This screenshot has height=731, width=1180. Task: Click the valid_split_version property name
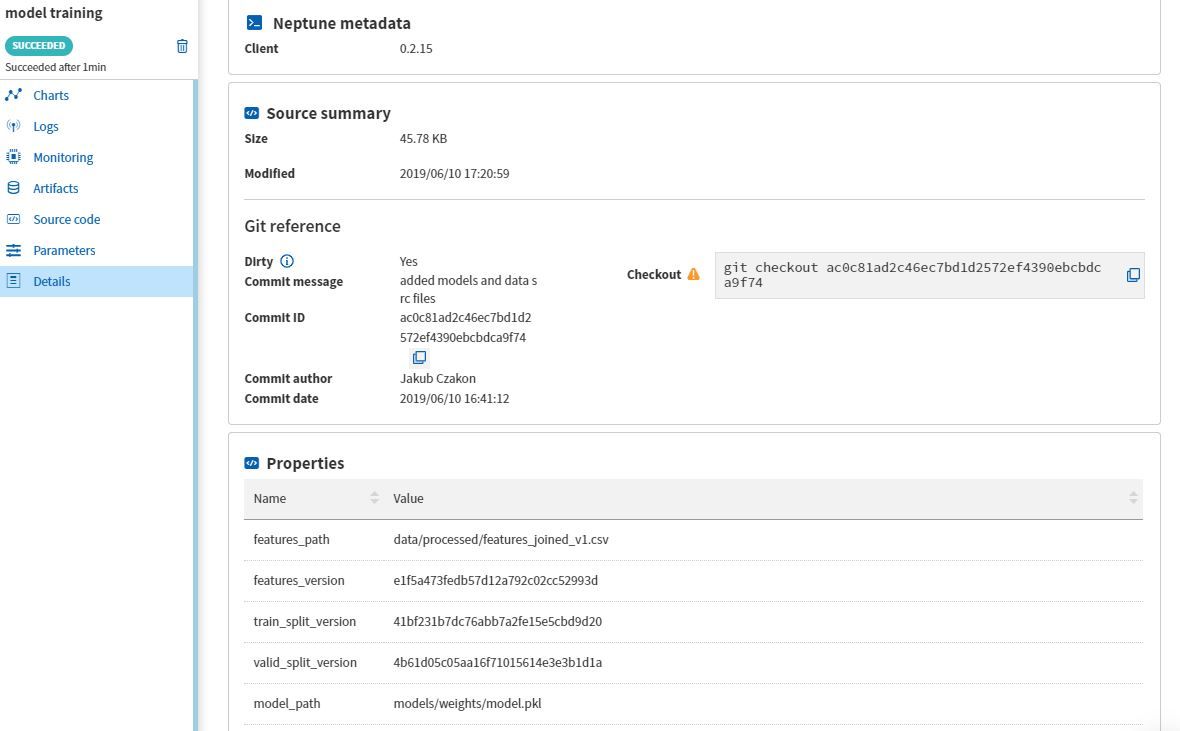[305, 662]
